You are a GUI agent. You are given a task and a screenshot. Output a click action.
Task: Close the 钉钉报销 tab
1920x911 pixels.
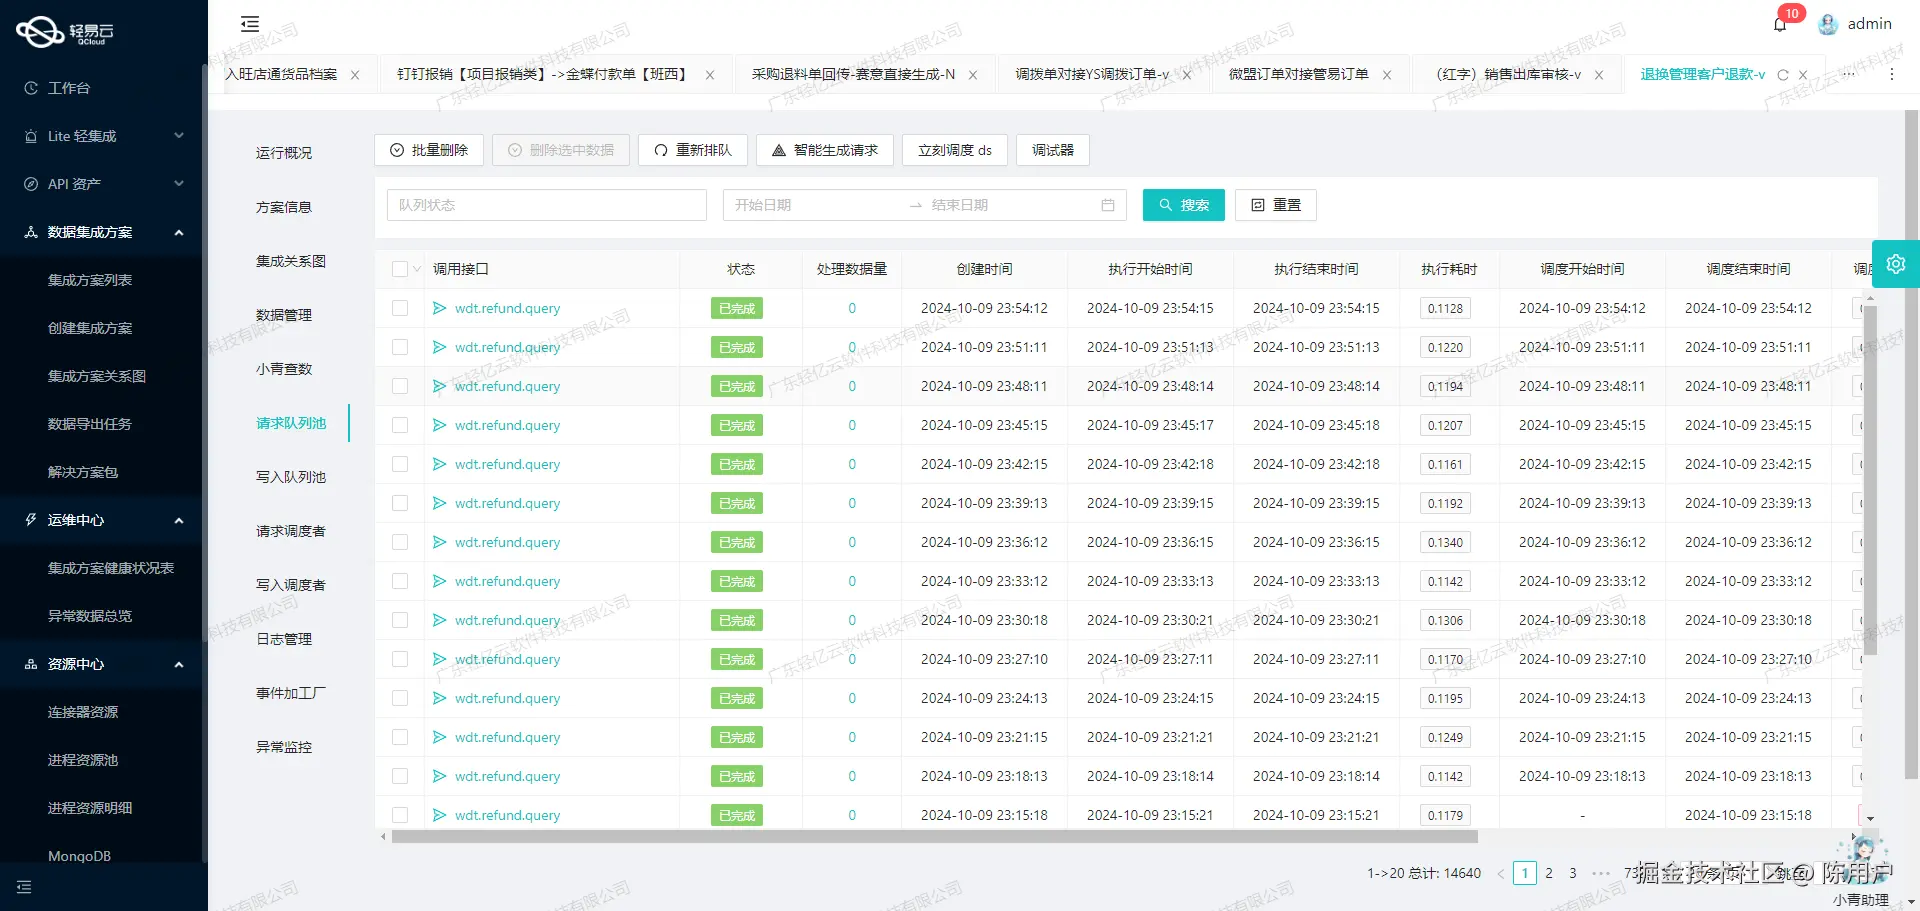coord(710,75)
